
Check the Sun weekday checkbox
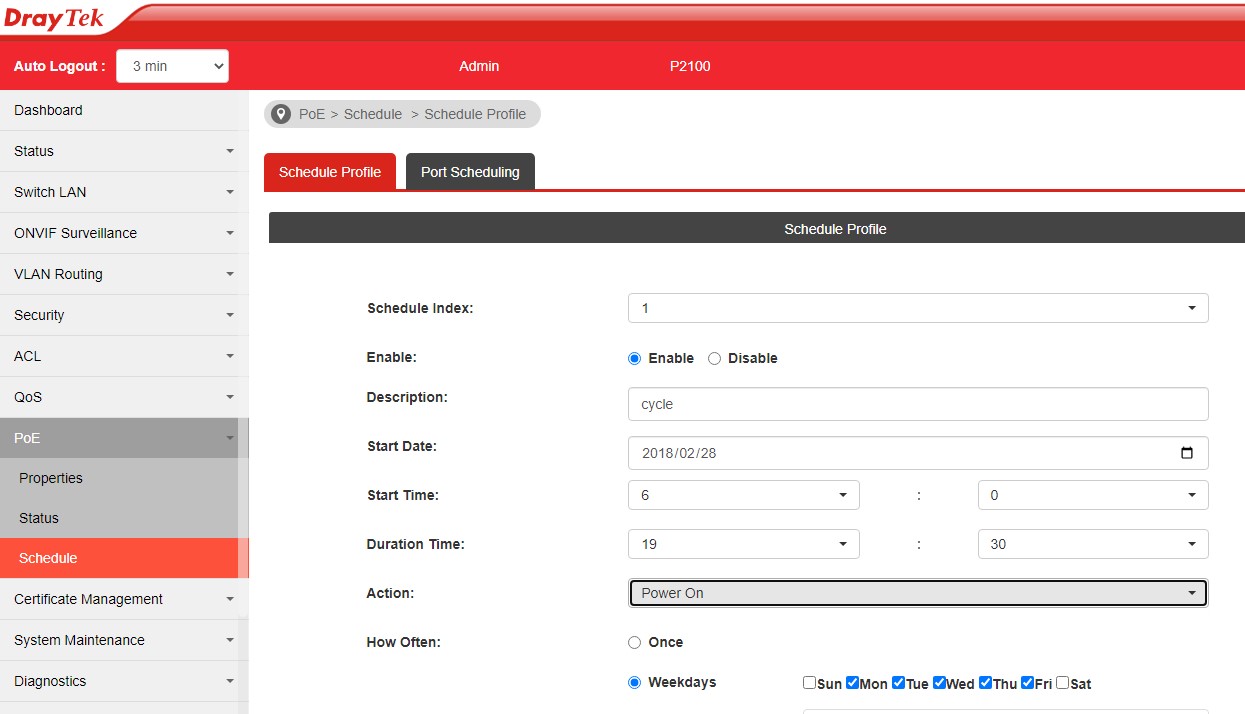point(809,683)
